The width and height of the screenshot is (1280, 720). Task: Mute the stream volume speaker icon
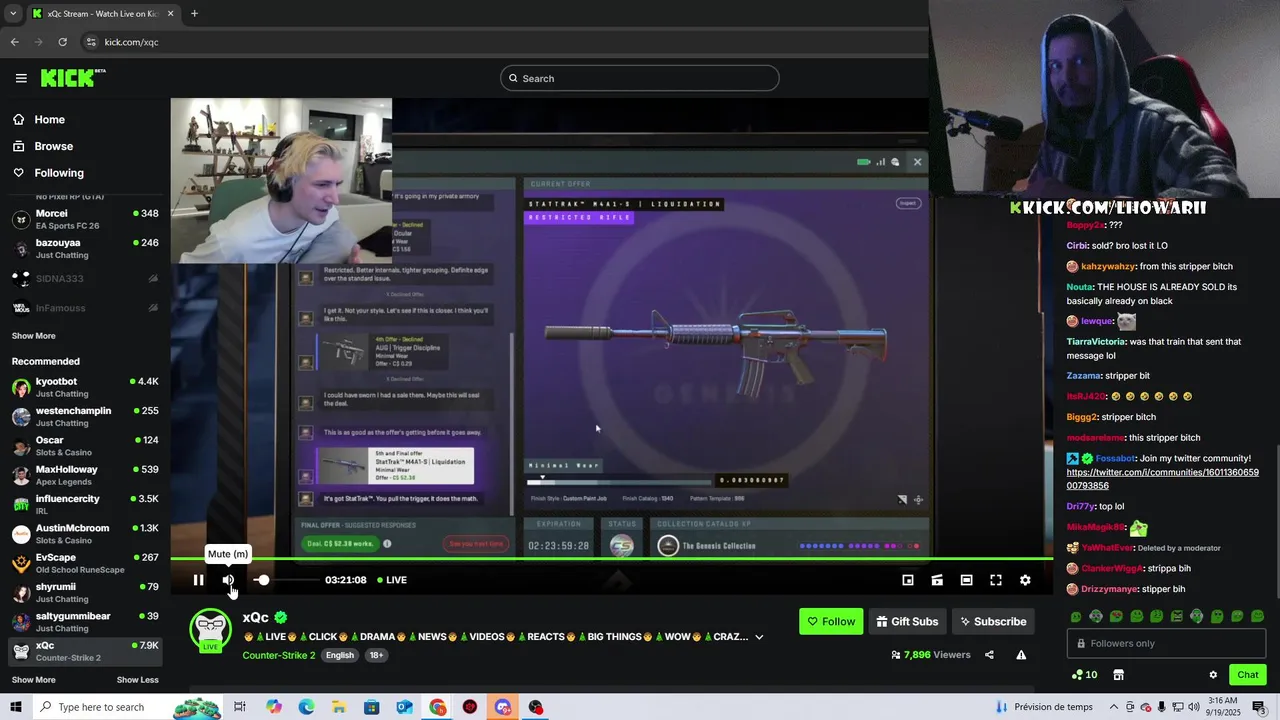228,580
